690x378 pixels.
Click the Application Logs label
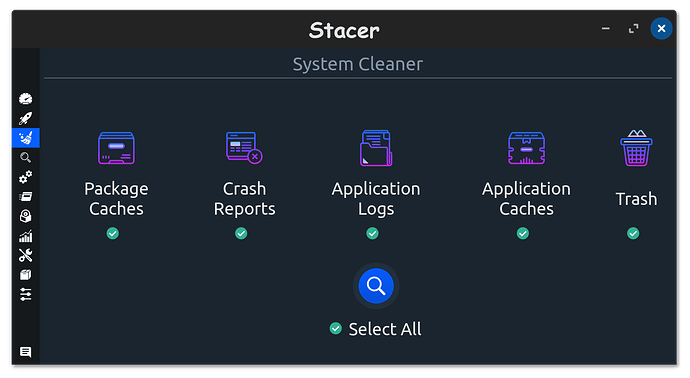click(x=376, y=199)
